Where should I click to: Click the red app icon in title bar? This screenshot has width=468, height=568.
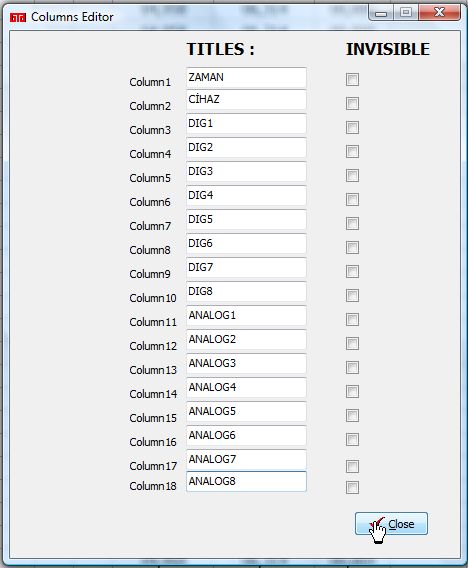point(18,17)
